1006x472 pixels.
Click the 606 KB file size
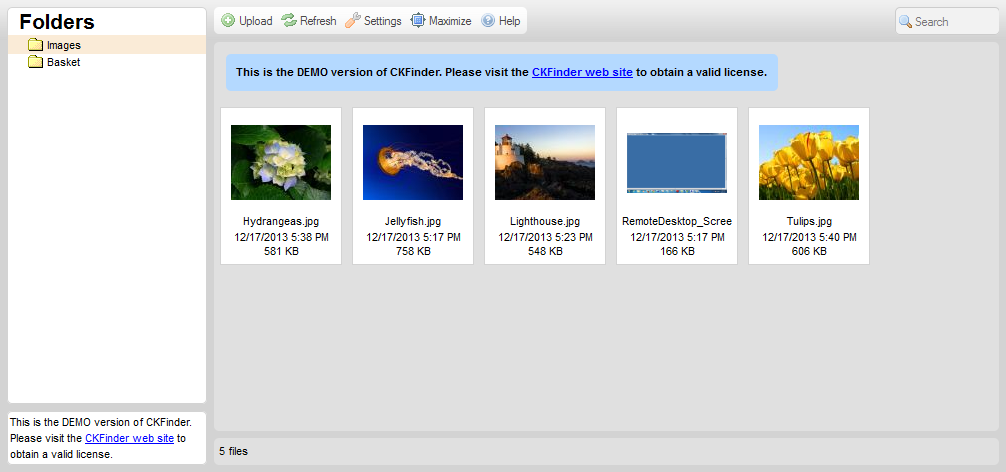click(x=809, y=251)
